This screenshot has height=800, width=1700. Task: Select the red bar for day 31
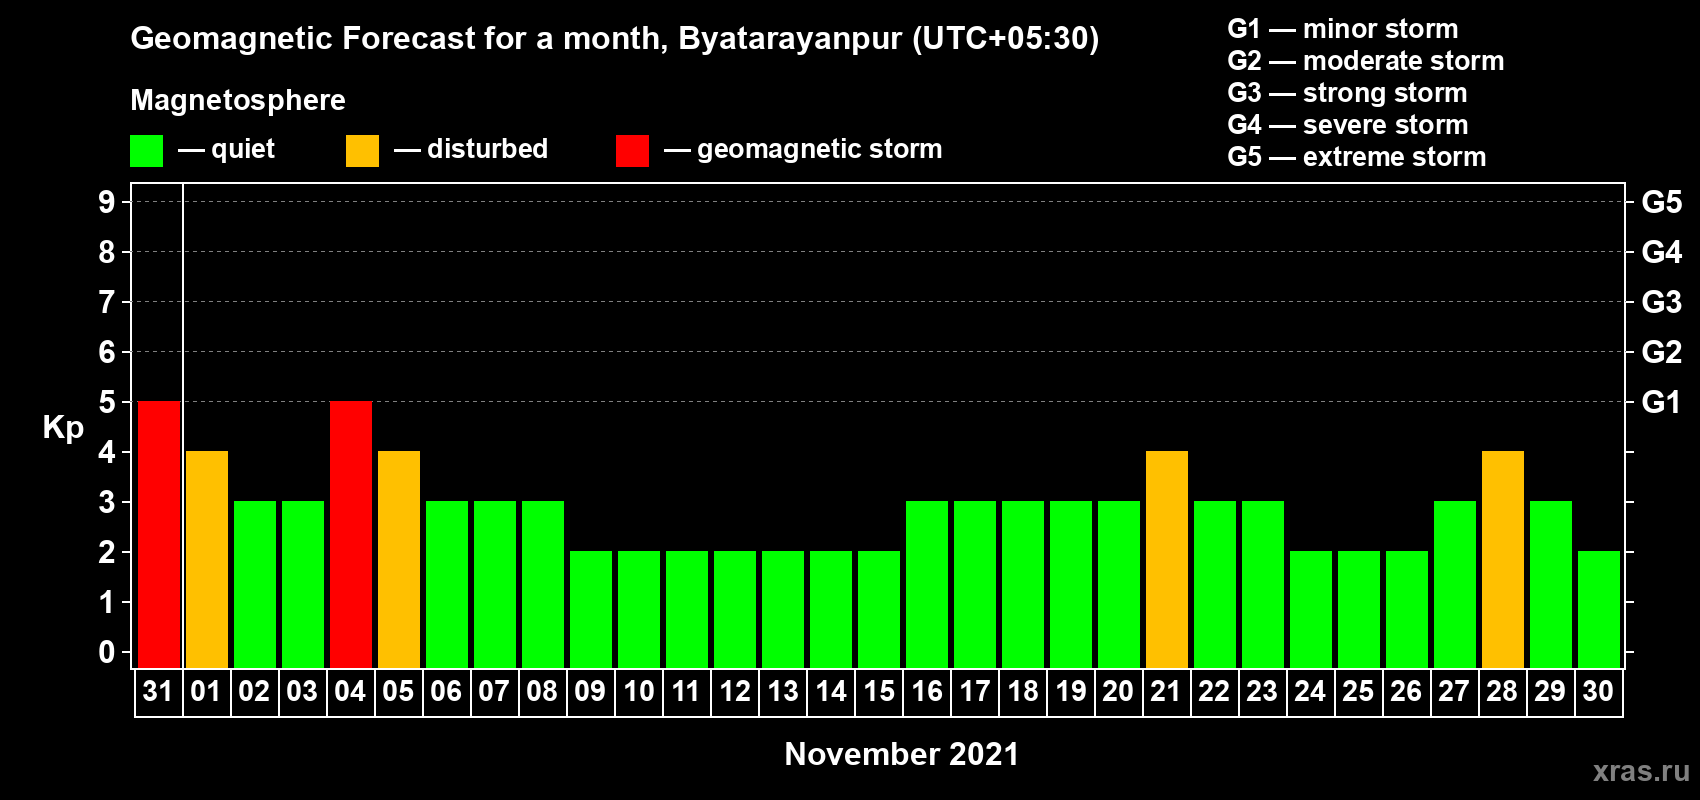click(159, 534)
